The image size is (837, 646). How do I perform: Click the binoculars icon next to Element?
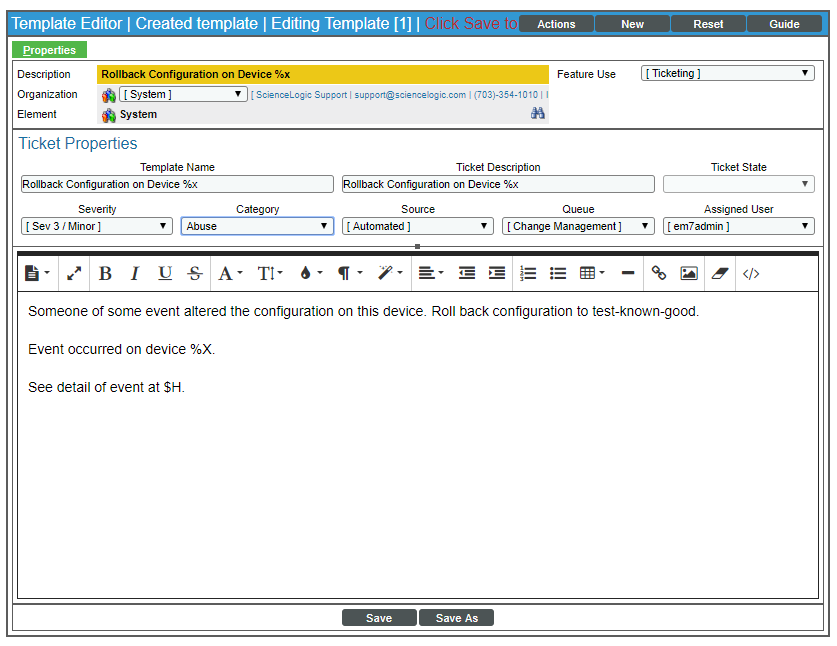pos(538,114)
